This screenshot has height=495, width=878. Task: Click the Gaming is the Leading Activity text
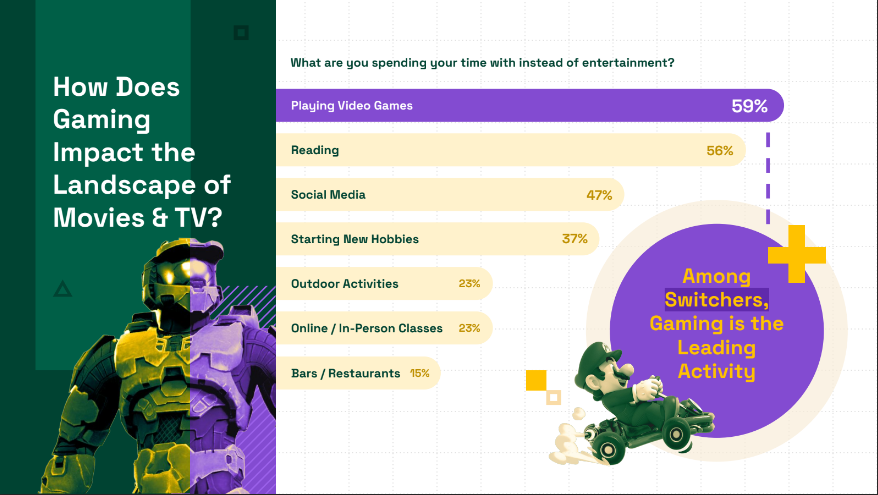[716, 347]
